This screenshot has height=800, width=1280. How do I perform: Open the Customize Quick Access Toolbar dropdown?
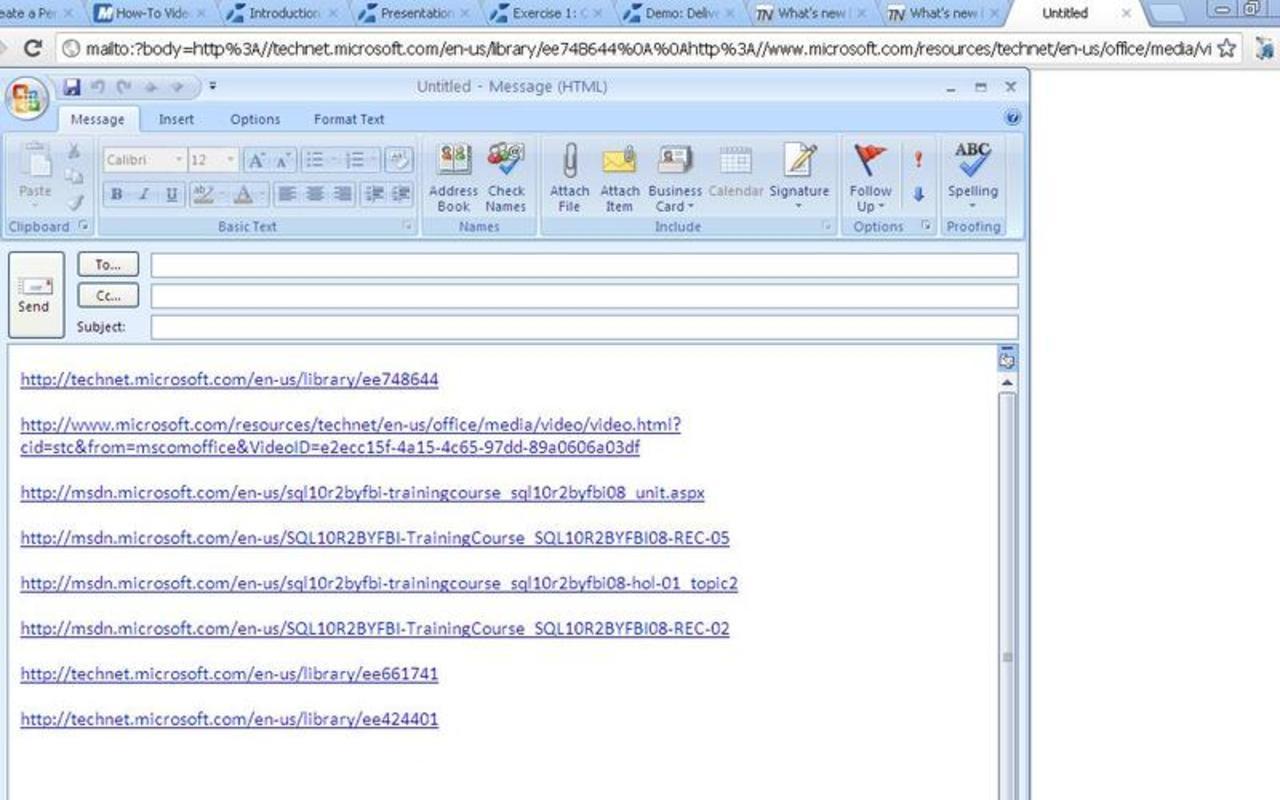pyautogui.click(x=212, y=87)
